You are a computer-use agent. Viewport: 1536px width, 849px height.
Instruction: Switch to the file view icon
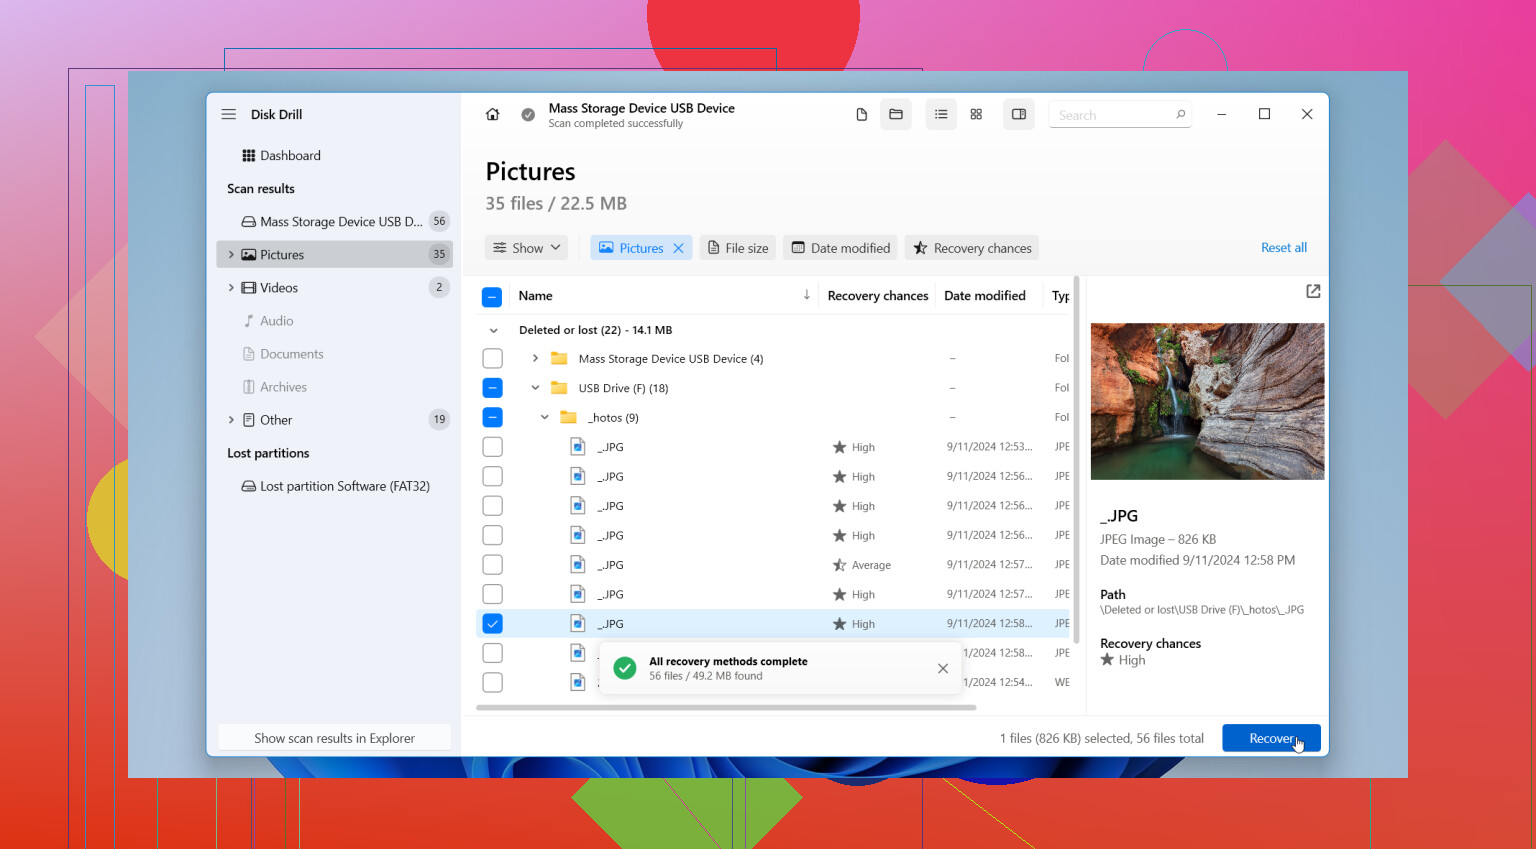click(861, 115)
